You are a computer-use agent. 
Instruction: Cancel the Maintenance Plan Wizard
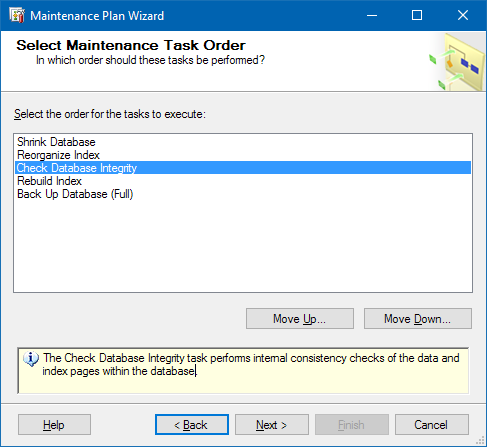[x=432, y=425]
